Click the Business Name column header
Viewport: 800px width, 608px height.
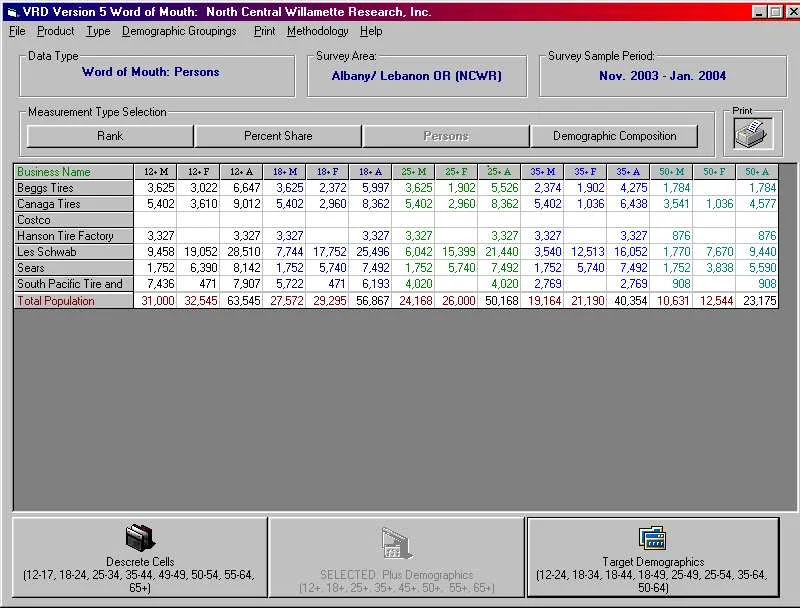tap(73, 172)
